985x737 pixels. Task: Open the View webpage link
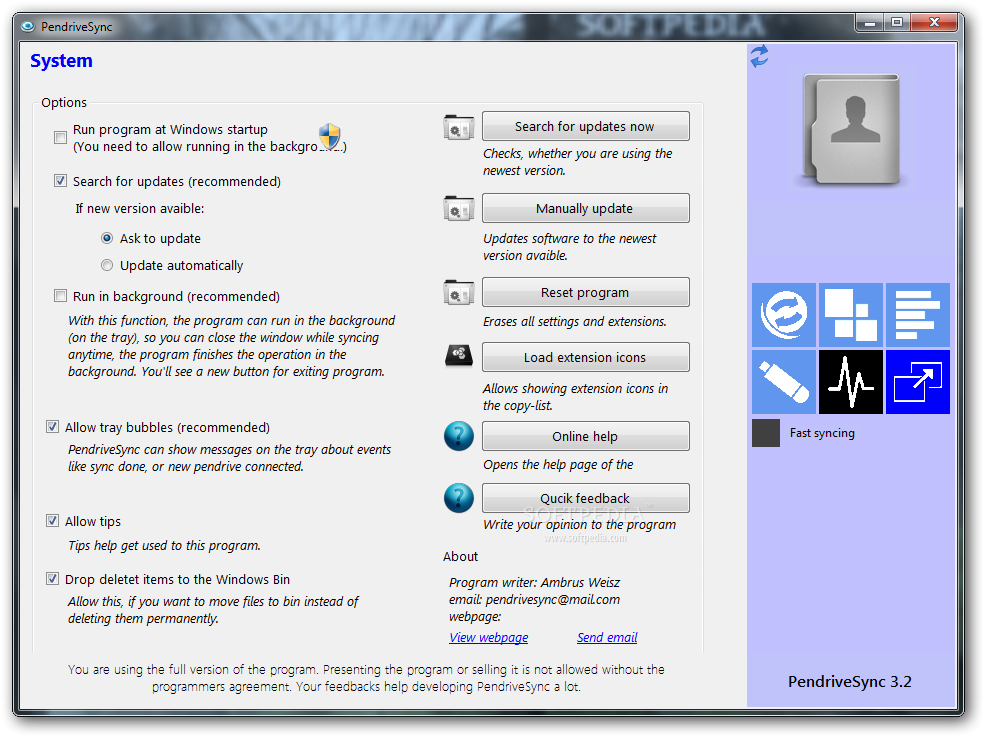click(x=489, y=637)
